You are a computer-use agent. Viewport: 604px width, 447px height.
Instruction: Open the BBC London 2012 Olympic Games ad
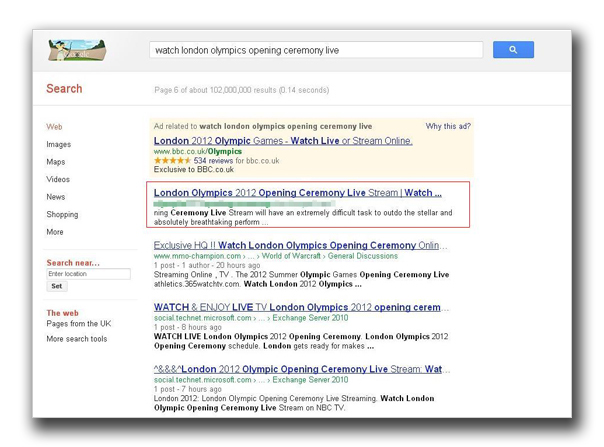pyautogui.click(x=283, y=141)
